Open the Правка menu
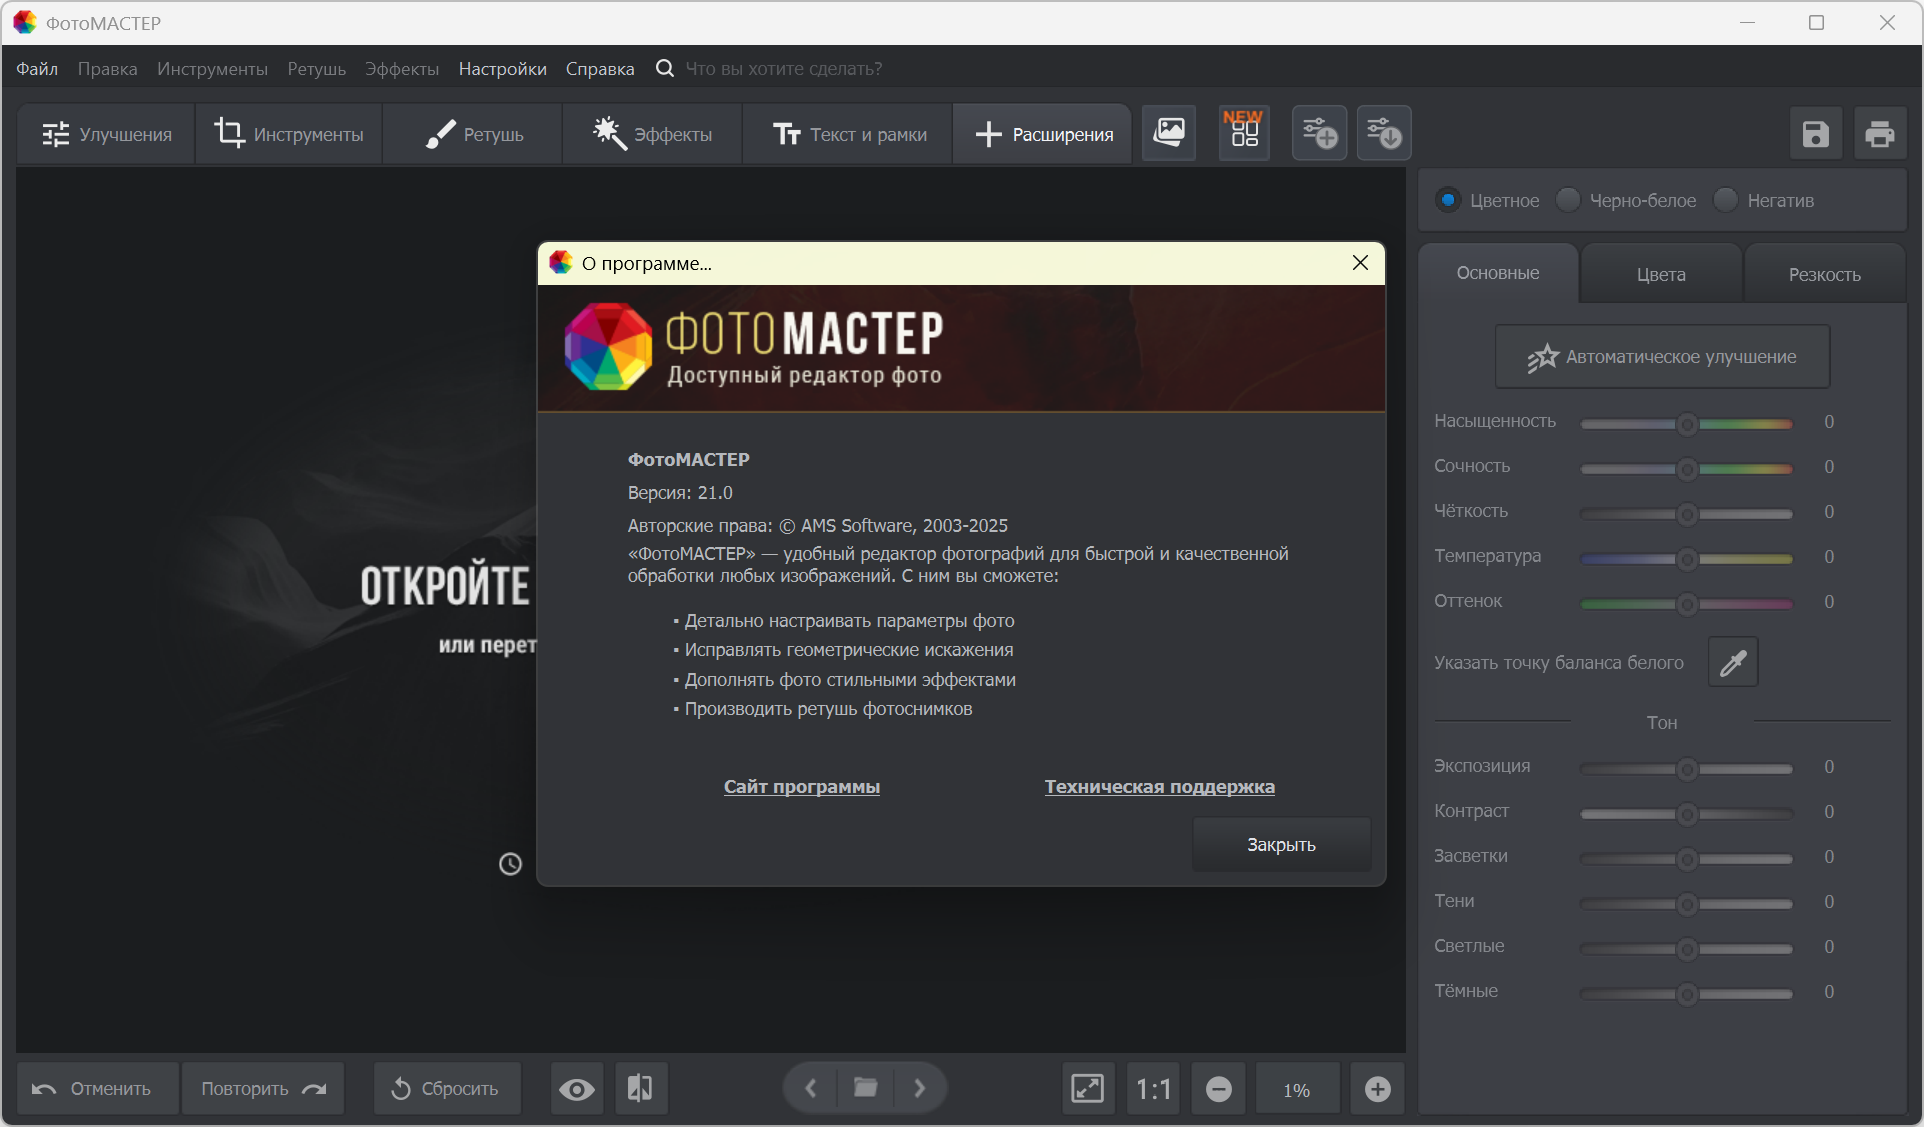This screenshot has height=1127, width=1924. click(x=107, y=69)
